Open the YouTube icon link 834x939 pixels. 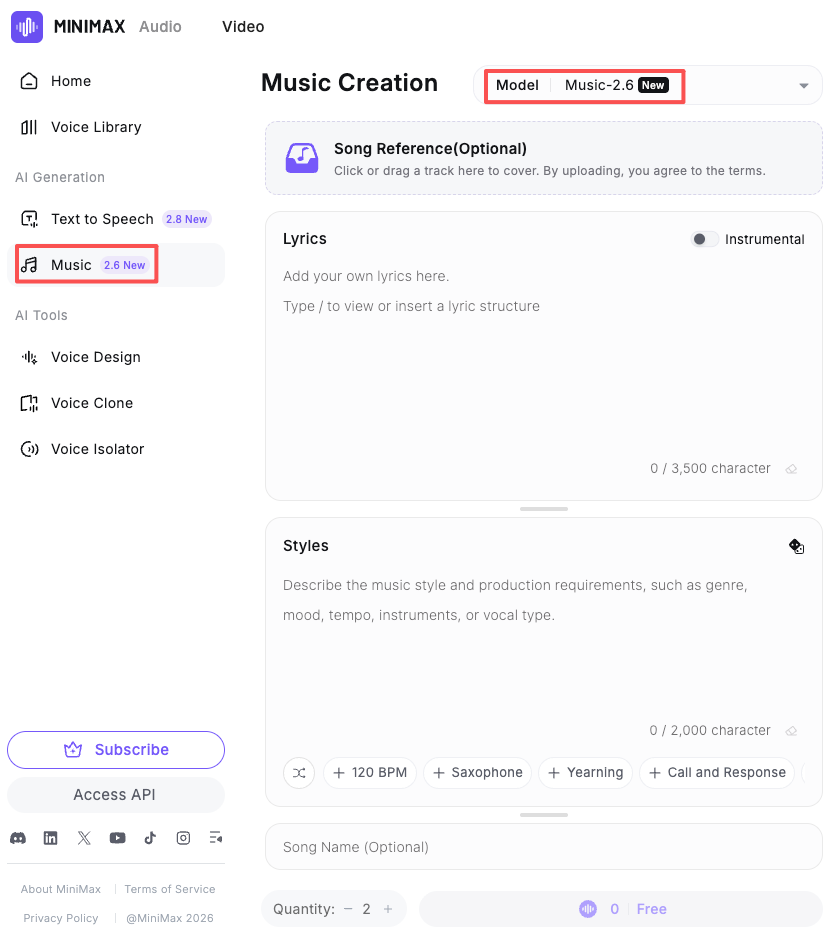(x=117, y=838)
